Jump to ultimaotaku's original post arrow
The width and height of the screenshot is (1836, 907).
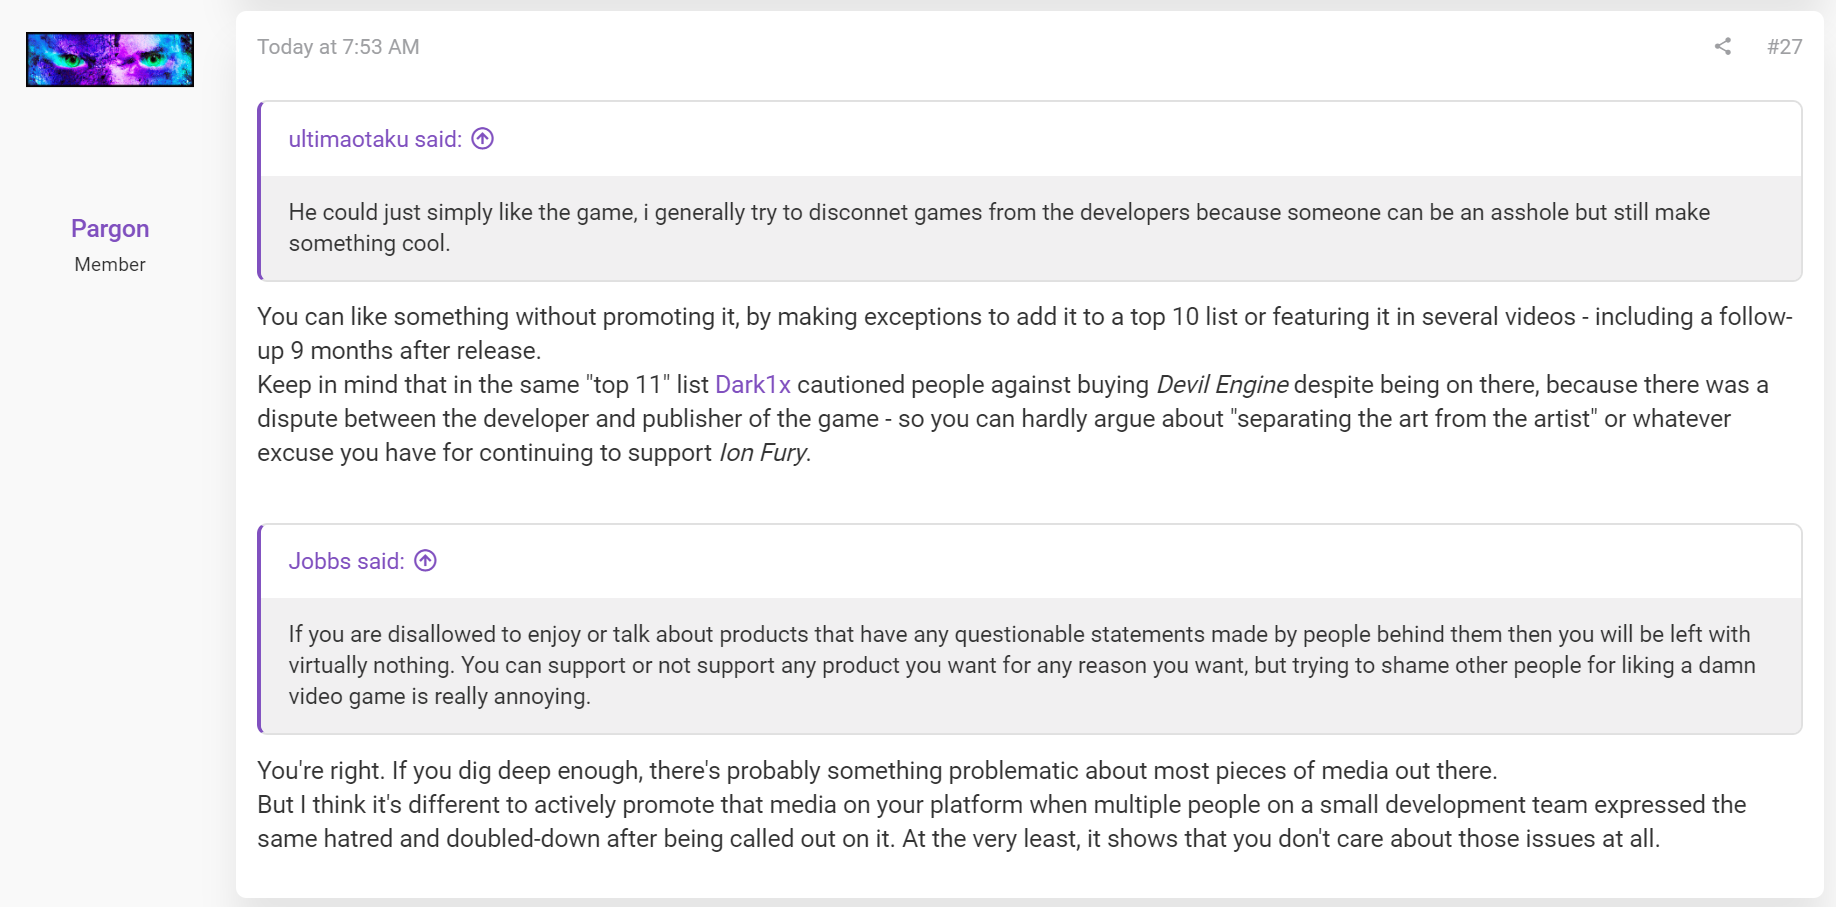point(483,139)
